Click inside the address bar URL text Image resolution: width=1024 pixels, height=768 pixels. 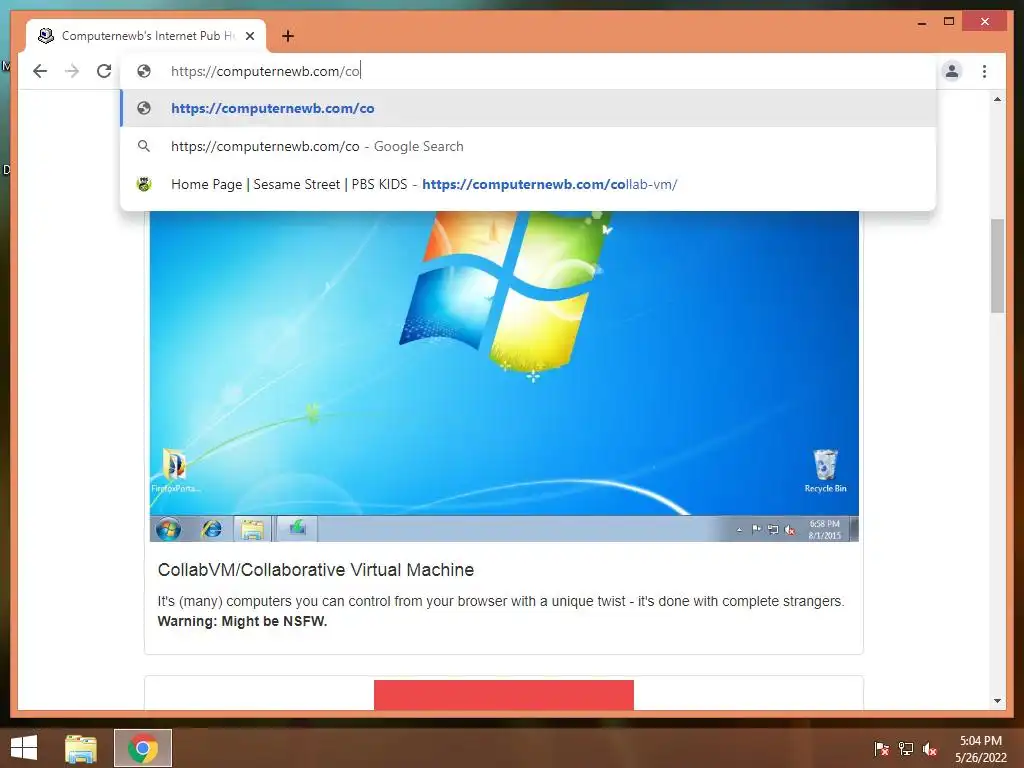point(265,71)
